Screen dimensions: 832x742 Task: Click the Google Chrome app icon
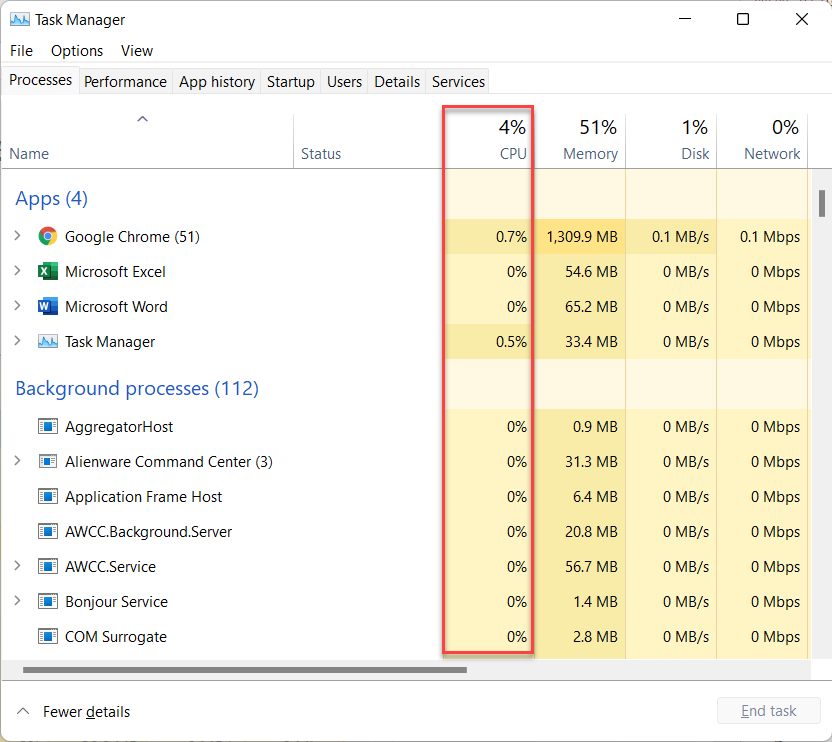[47, 237]
